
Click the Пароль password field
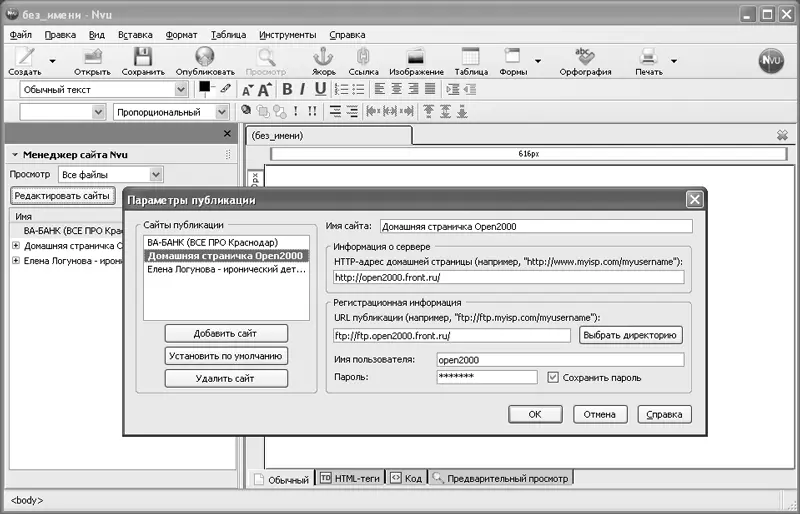pos(487,377)
